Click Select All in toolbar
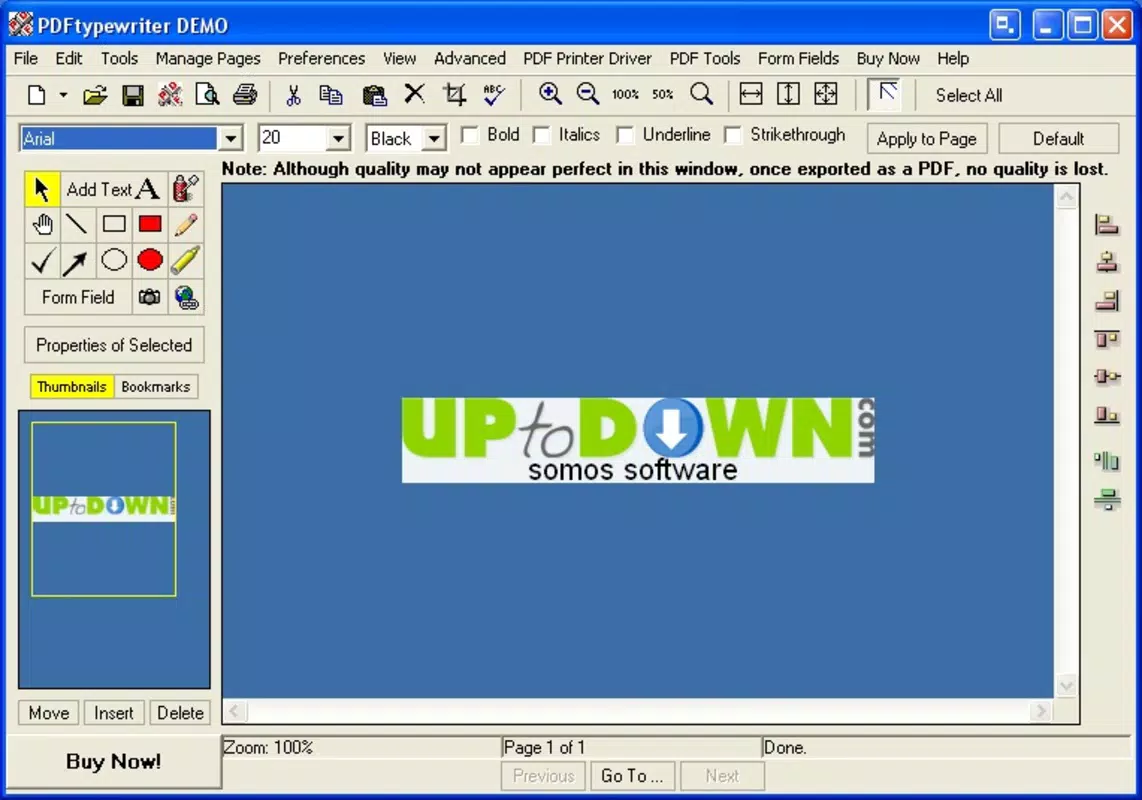1142x800 pixels. pos(969,95)
